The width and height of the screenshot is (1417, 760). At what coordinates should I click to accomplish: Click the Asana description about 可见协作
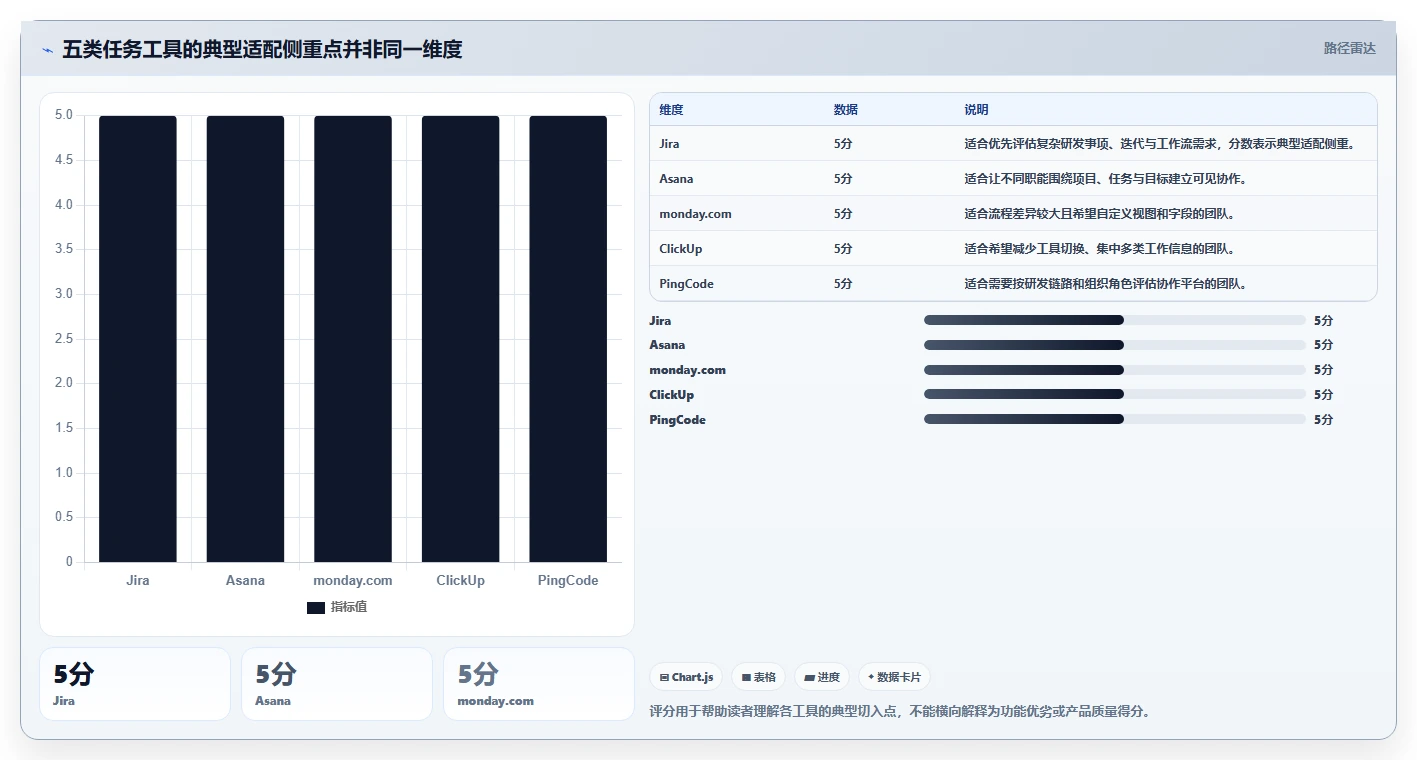pos(1105,179)
